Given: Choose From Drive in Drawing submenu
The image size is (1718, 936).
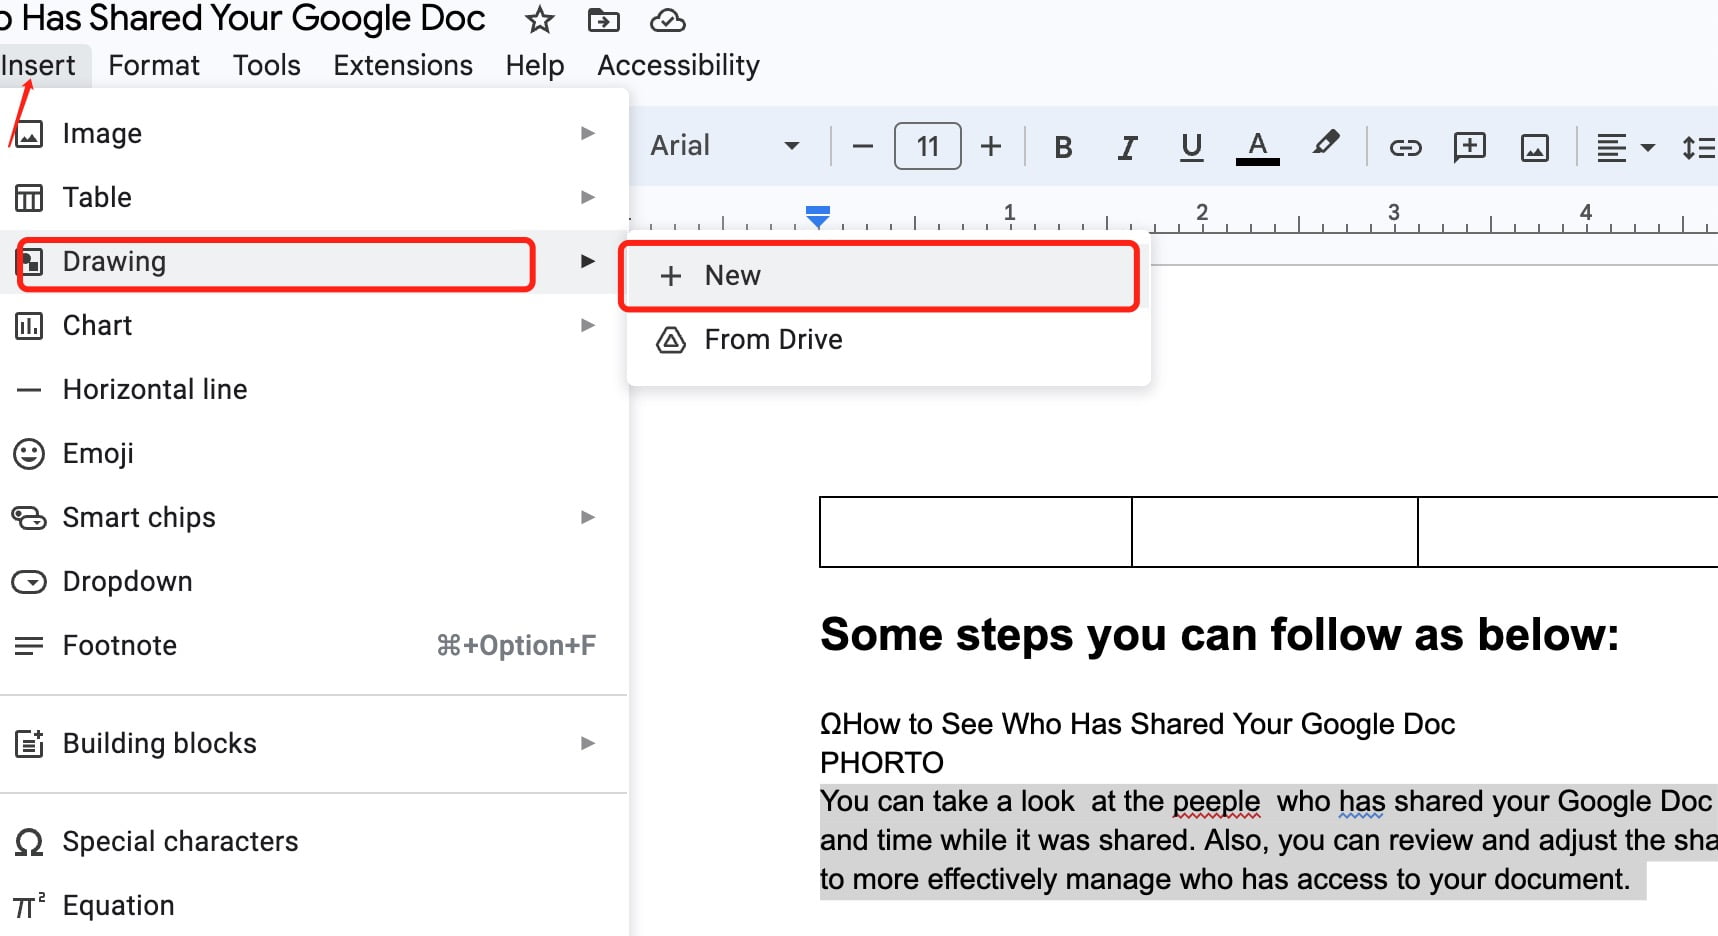Looking at the screenshot, I should tap(889, 339).
